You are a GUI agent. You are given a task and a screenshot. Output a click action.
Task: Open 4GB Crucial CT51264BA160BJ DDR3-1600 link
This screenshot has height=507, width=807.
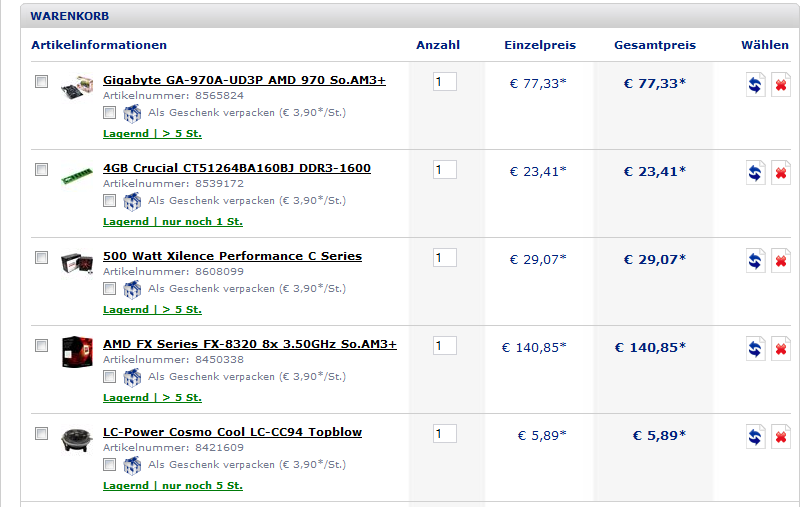pos(237,168)
